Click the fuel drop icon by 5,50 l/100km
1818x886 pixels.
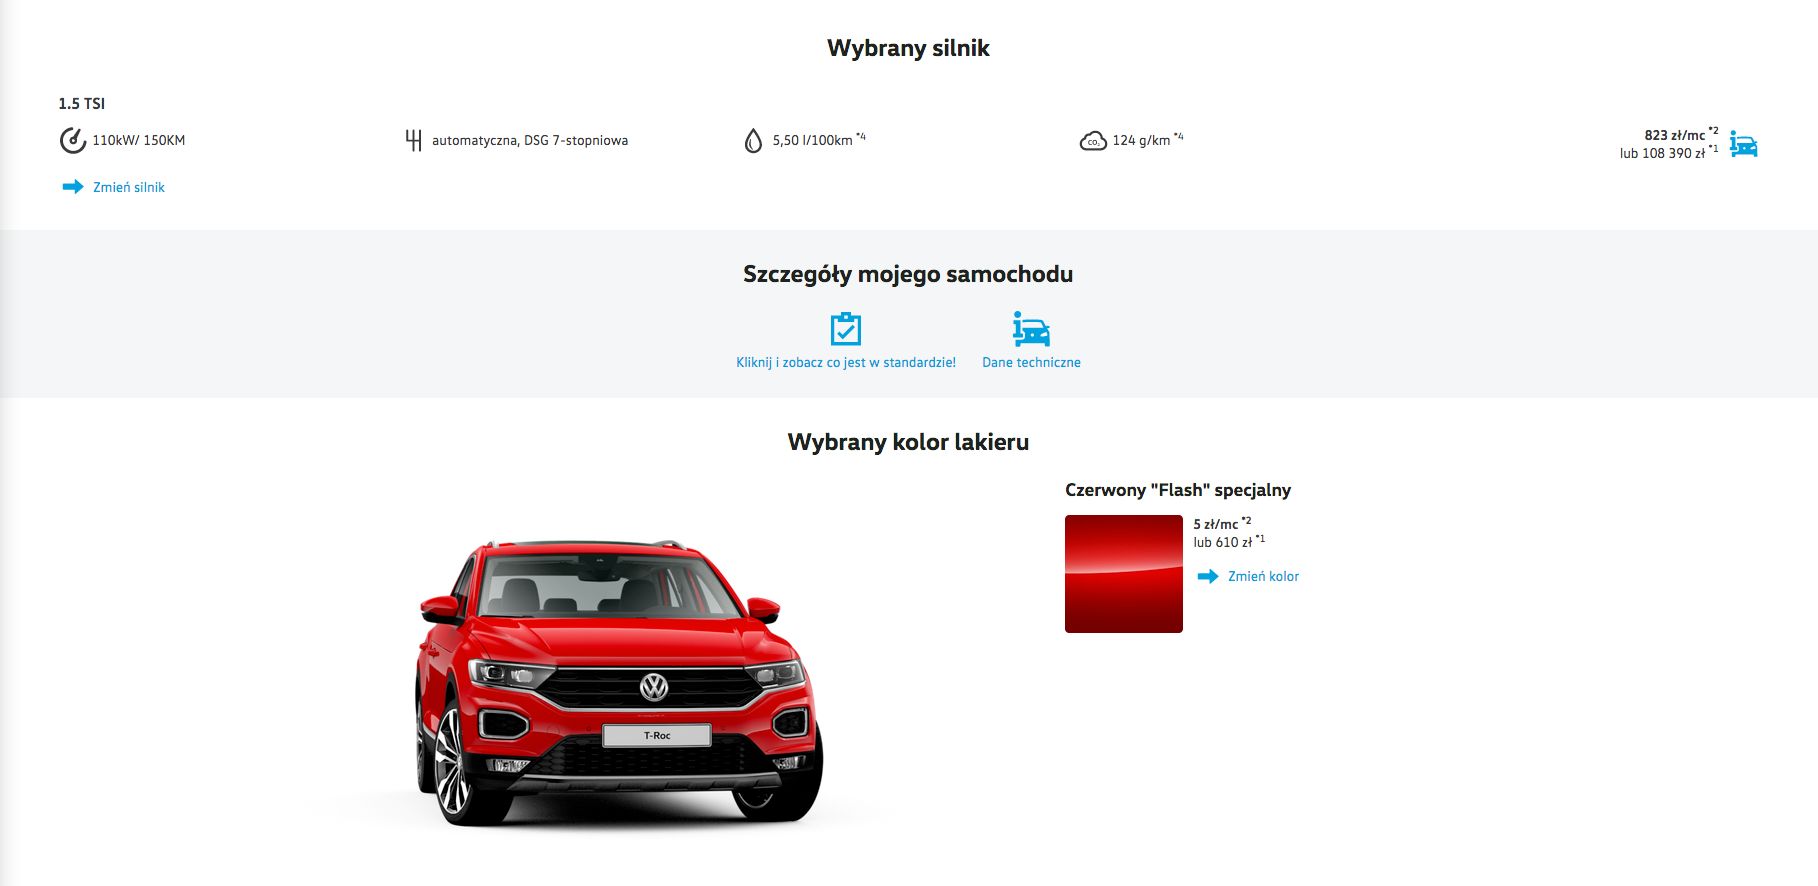[753, 141]
